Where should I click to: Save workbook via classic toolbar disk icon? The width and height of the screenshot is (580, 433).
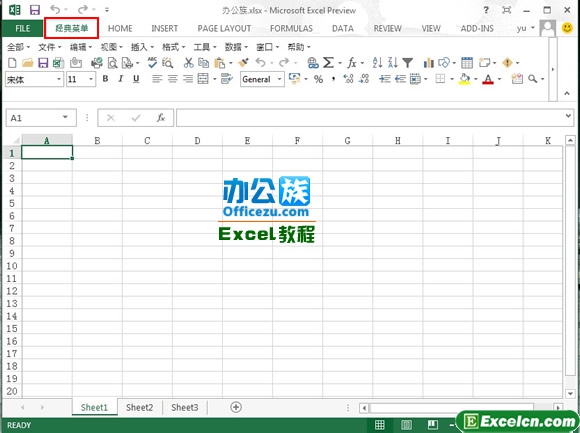[43, 63]
